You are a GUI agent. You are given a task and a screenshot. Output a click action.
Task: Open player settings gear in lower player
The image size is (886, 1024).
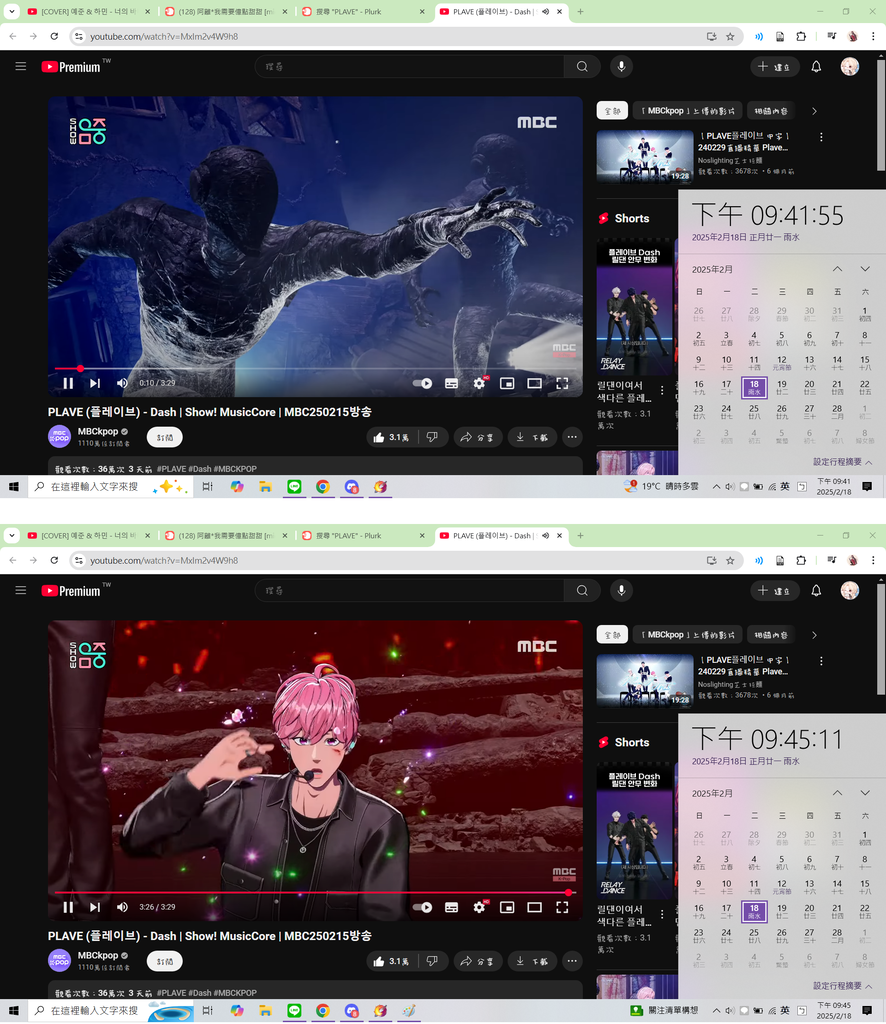479,907
